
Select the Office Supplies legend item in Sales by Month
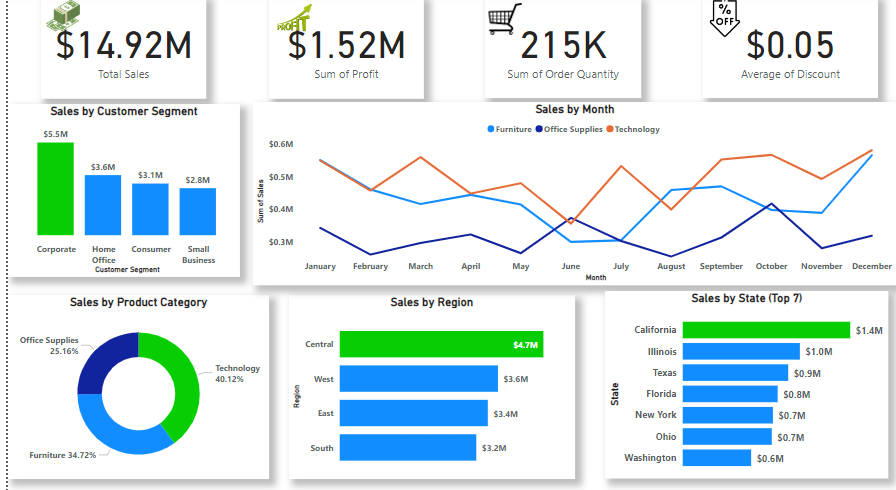pos(571,129)
